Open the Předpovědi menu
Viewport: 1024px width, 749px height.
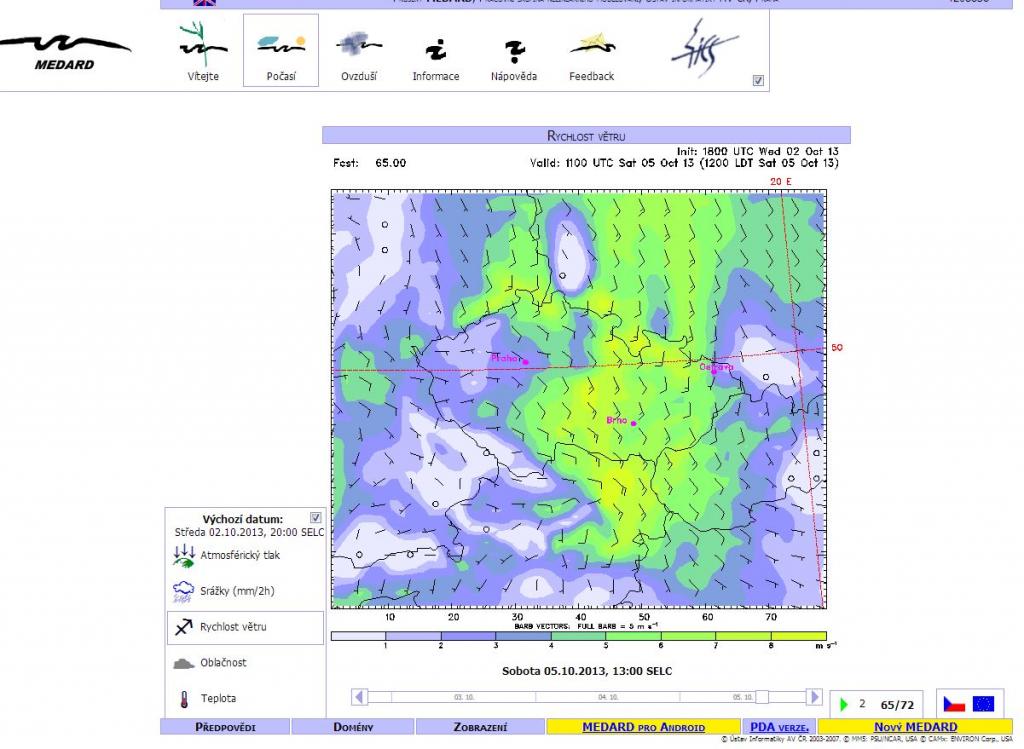click(x=225, y=728)
